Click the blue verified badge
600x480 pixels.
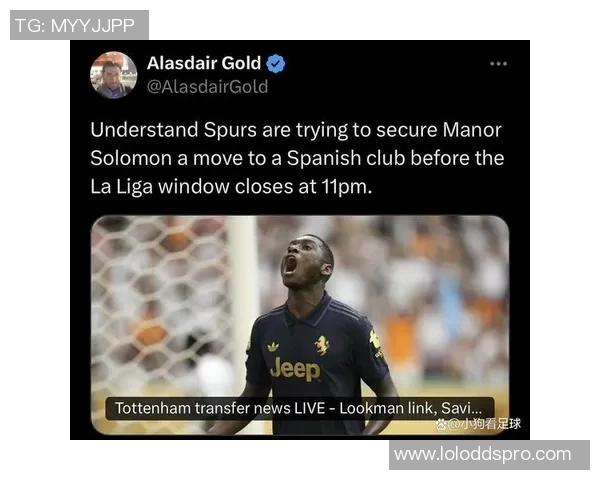point(276,64)
